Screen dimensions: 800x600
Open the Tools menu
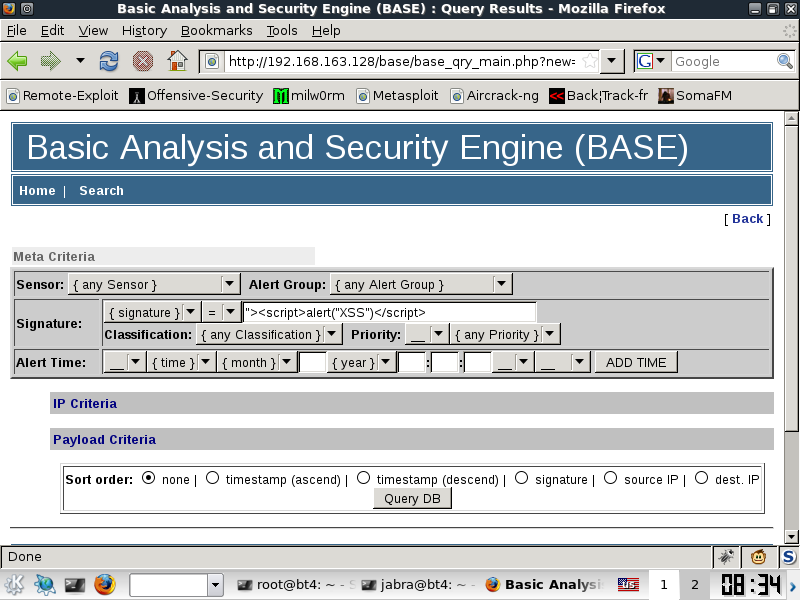coord(282,31)
